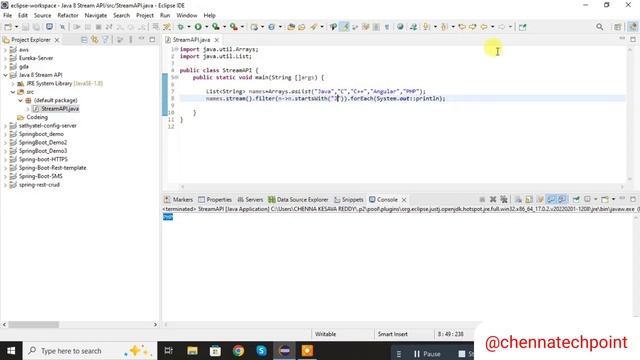Select the spring-rest-crud project
This screenshot has height=360, width=640.
(x=39, y=185)
